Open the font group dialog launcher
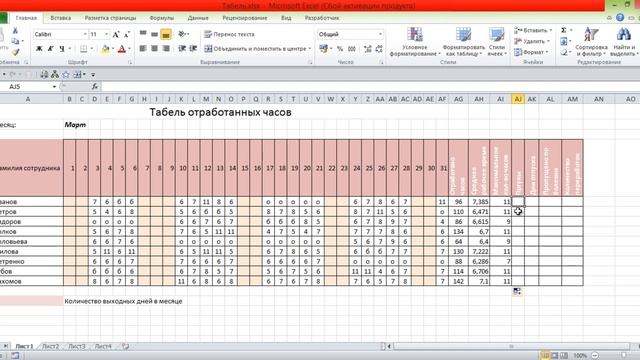The image size is (640, 360). point(130,62)
